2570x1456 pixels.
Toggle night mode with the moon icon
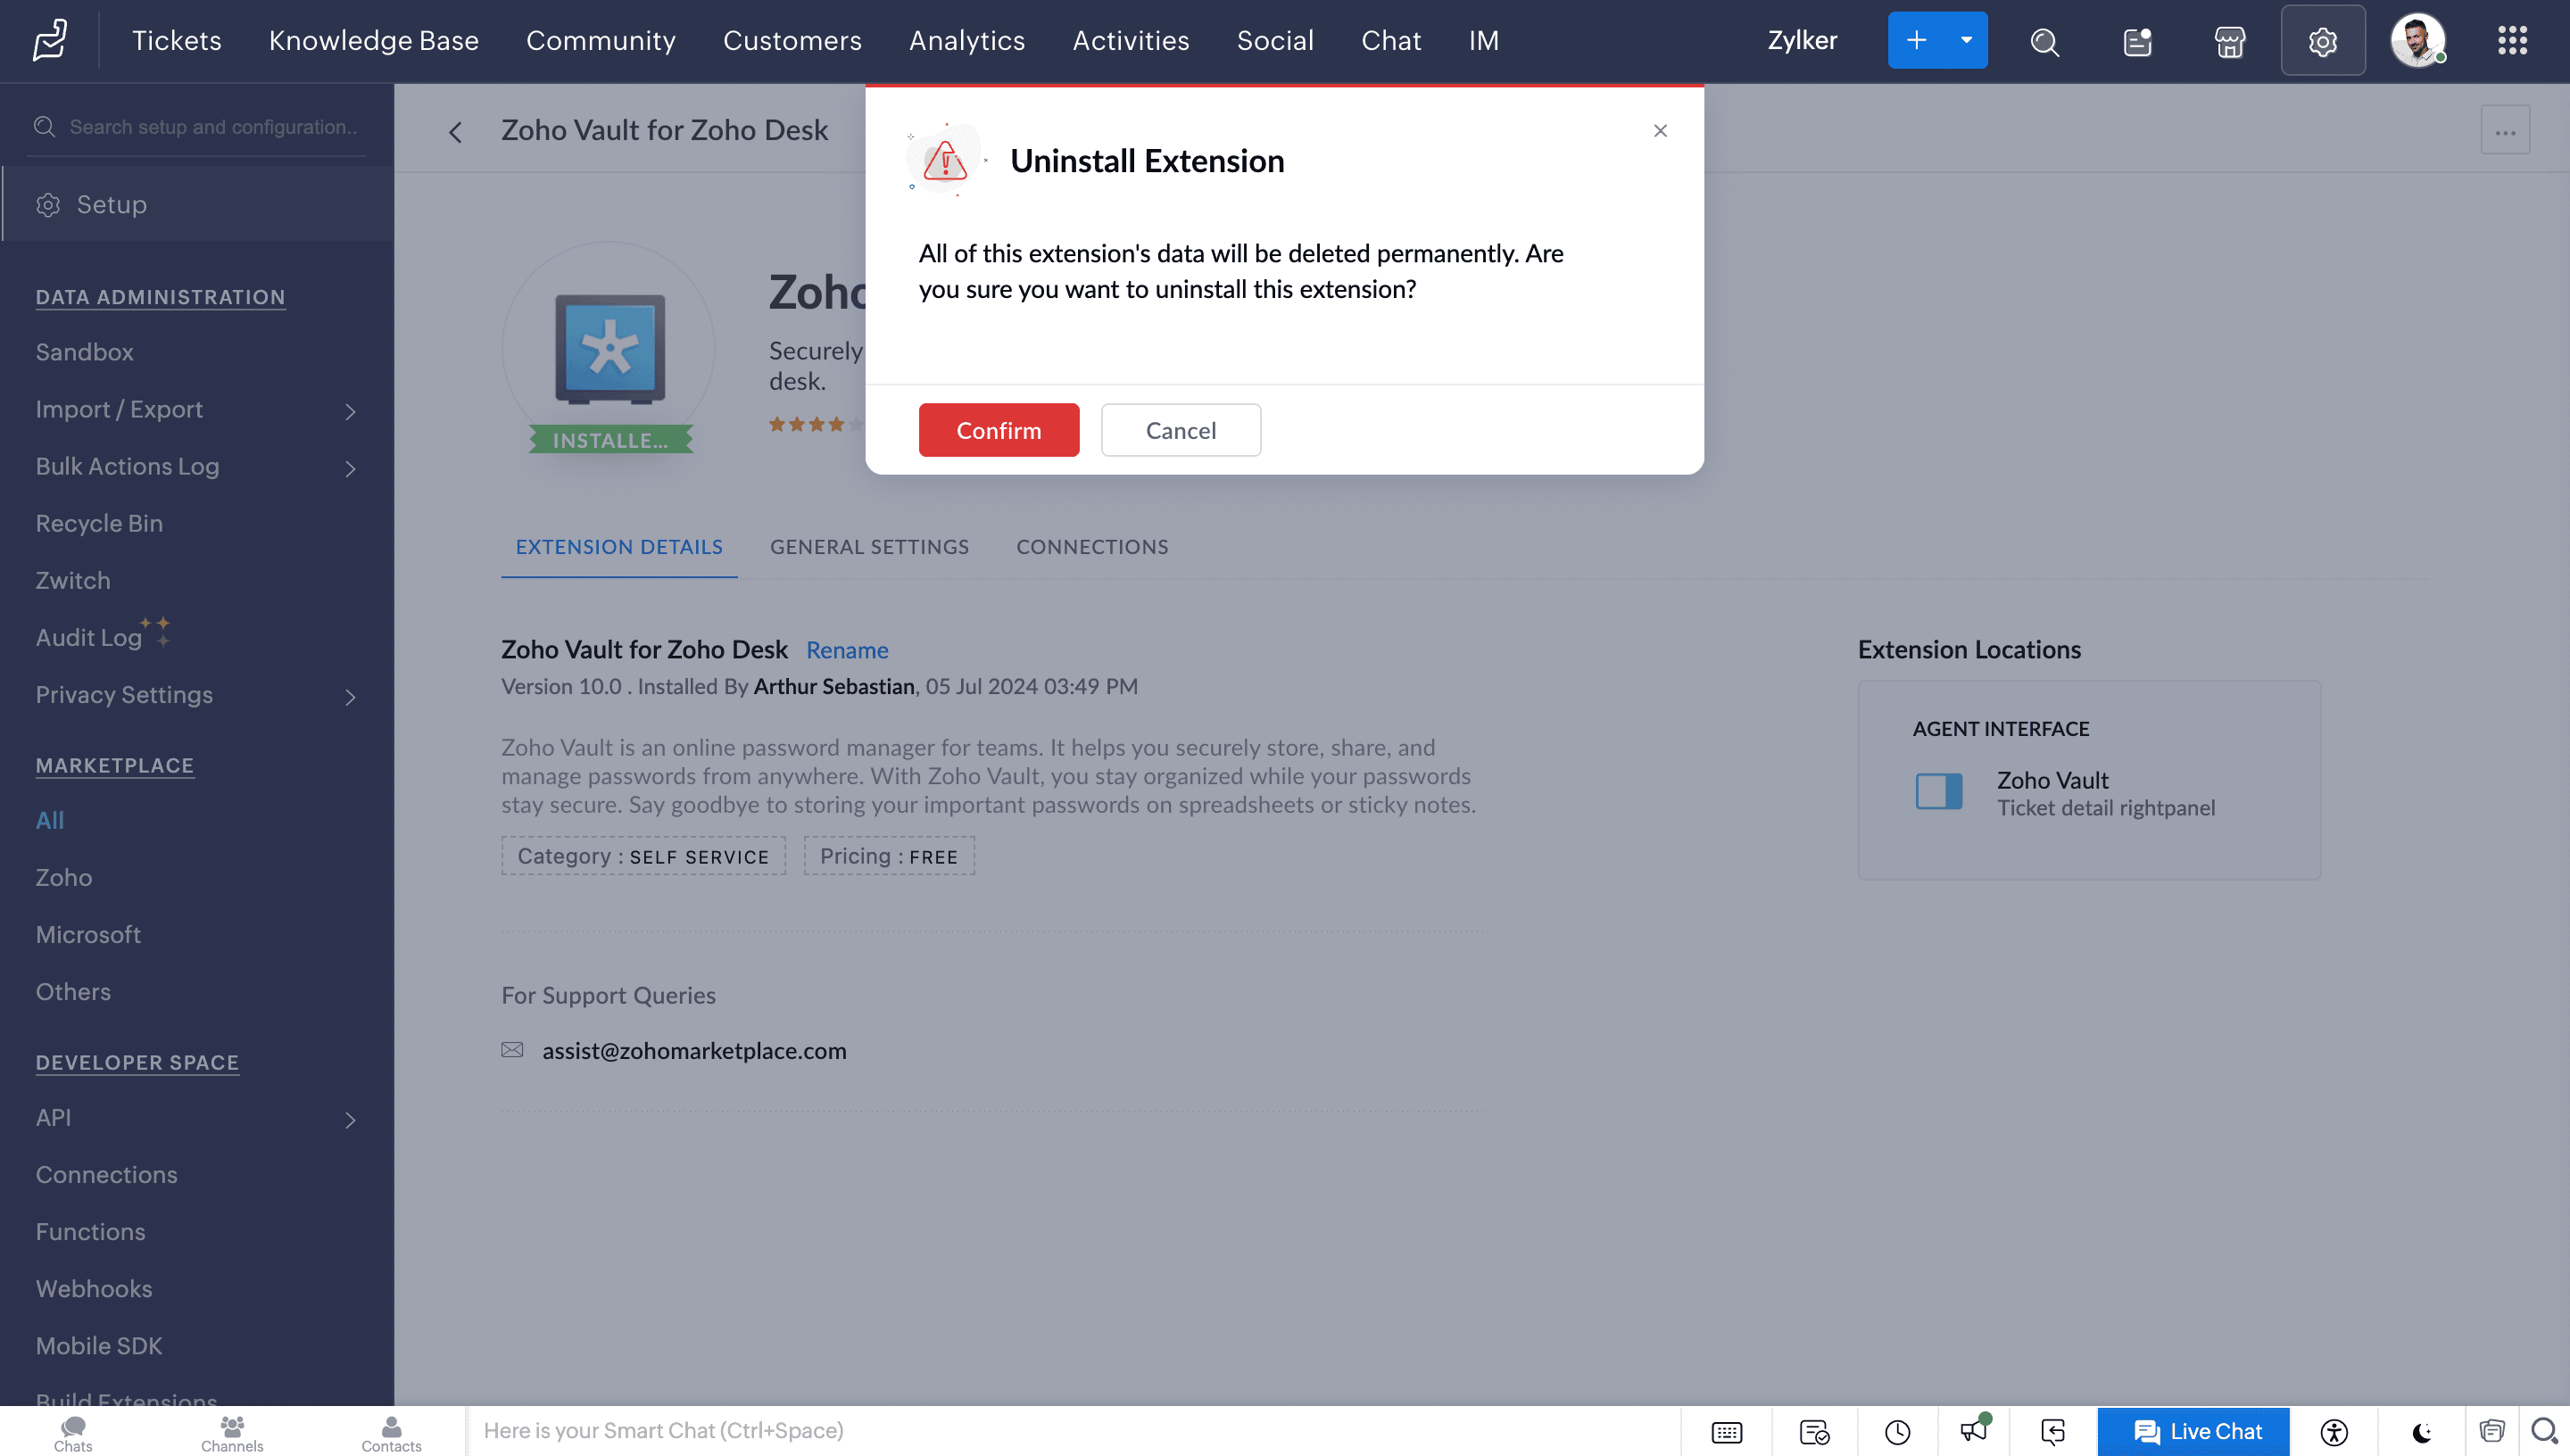pyautogui.click(x=2421, y=1432)
